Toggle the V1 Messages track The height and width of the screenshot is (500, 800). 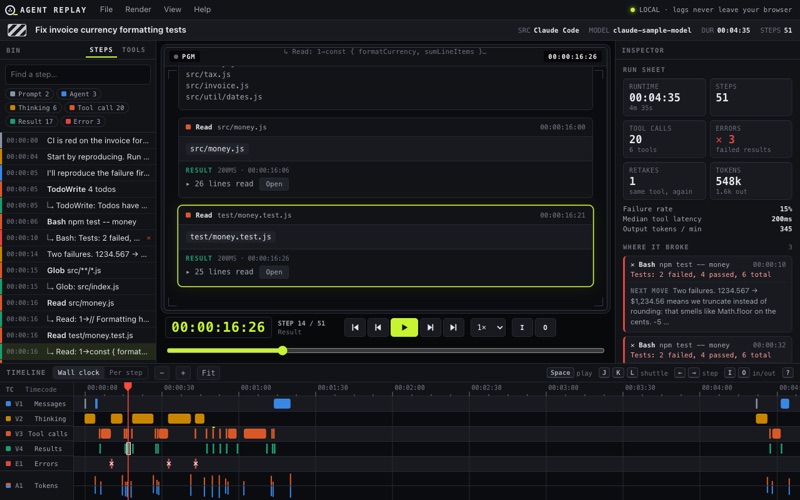[x=36, y=404]
